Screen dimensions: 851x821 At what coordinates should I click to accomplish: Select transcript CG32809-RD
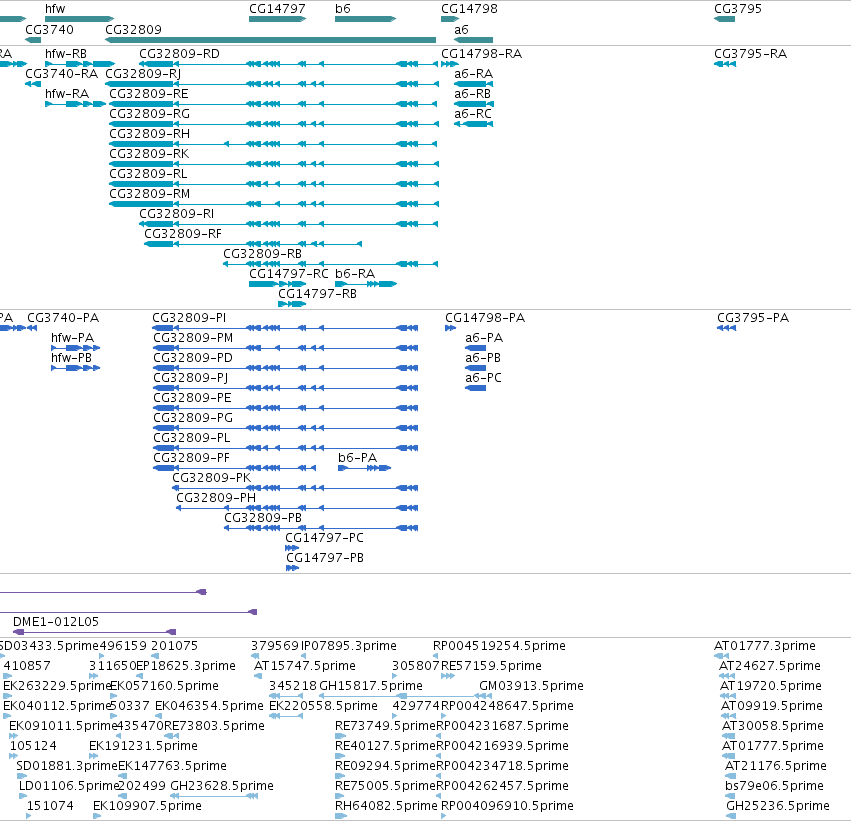pyautogui.click(x=289, y=64)
